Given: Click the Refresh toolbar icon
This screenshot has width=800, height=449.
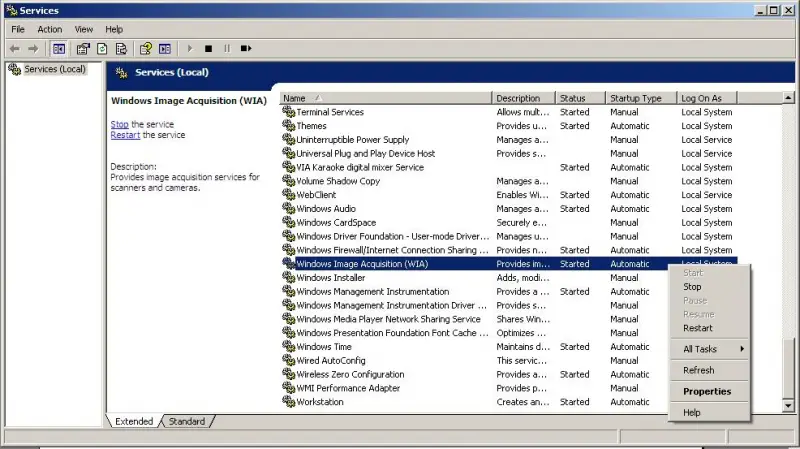Looking at the screenshot, I should click(102, 48).
